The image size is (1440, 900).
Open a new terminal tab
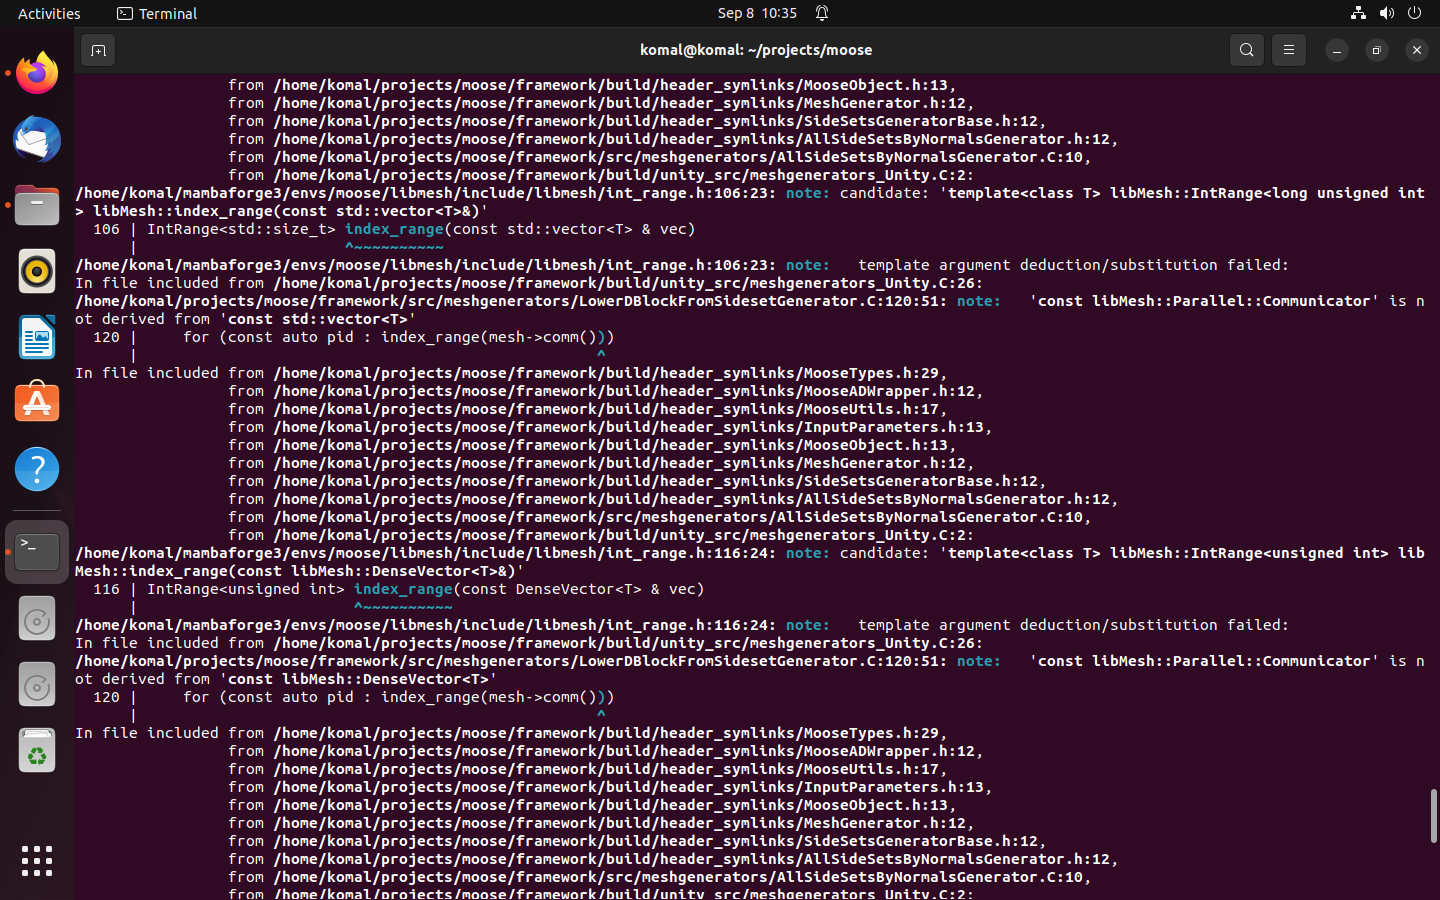coord(97,49)
